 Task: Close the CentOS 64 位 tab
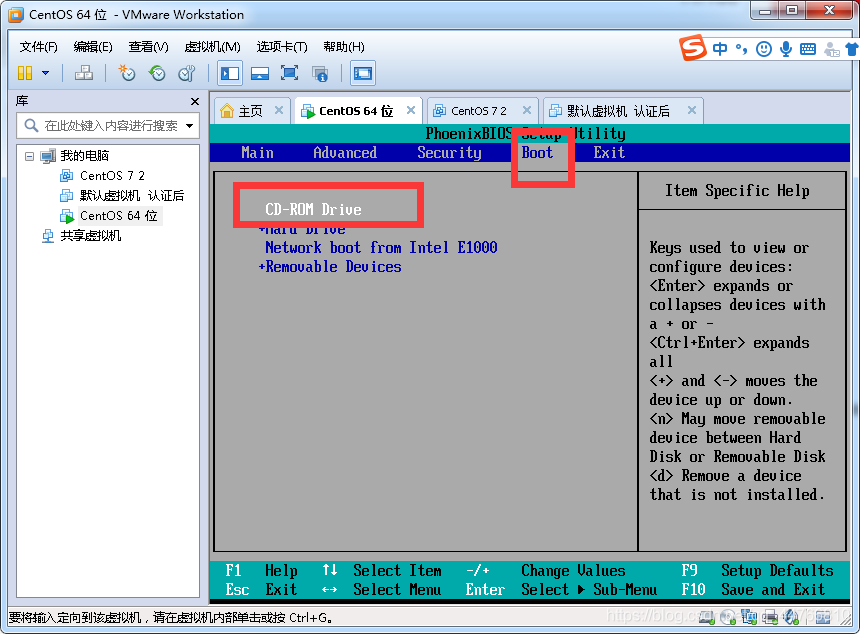point(411,110)
